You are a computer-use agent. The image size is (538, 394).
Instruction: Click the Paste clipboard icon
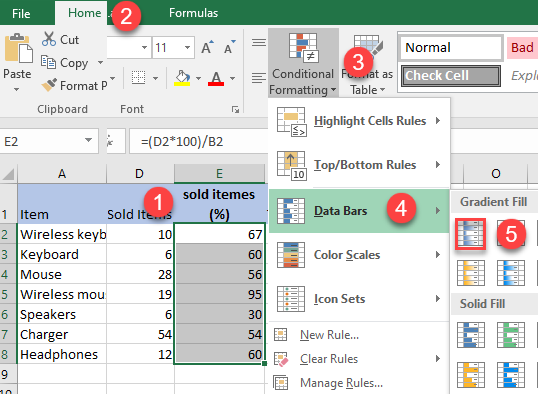click(x=19, y=48)
